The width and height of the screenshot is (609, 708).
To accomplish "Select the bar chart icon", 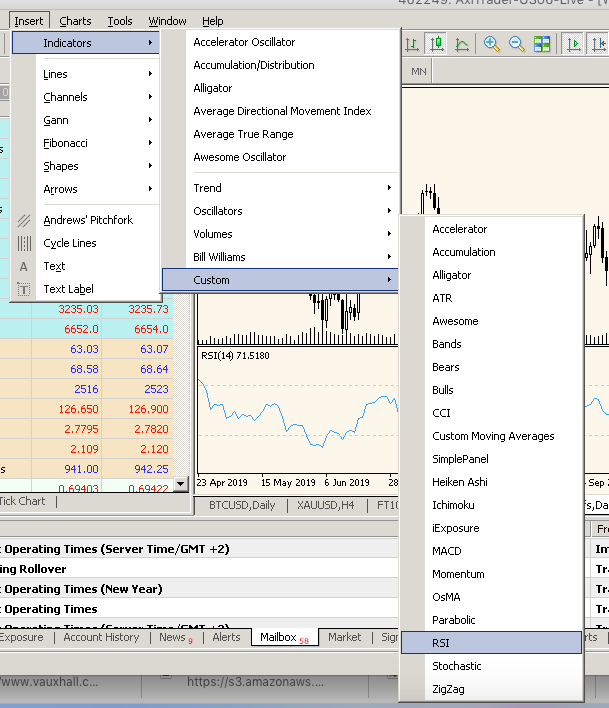I will coord(412,44).
